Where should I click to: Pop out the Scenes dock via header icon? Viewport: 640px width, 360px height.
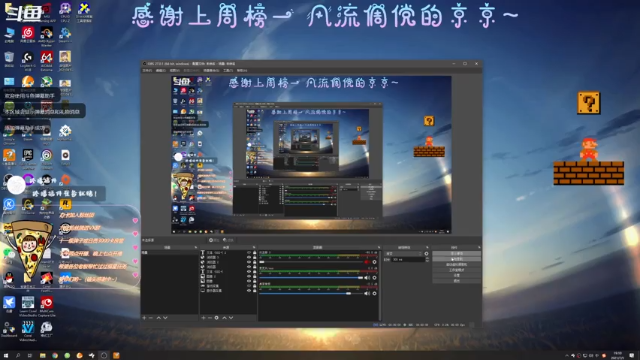196,247
